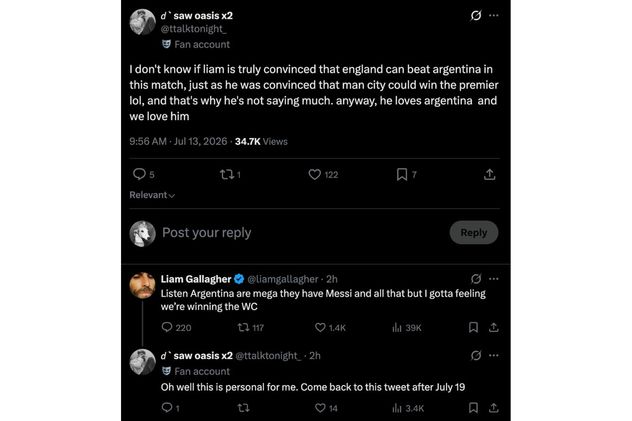View analytics on Liam Gallagher's reply
Viewport: 632px width, 421px height.
click(x=407, y=328)
